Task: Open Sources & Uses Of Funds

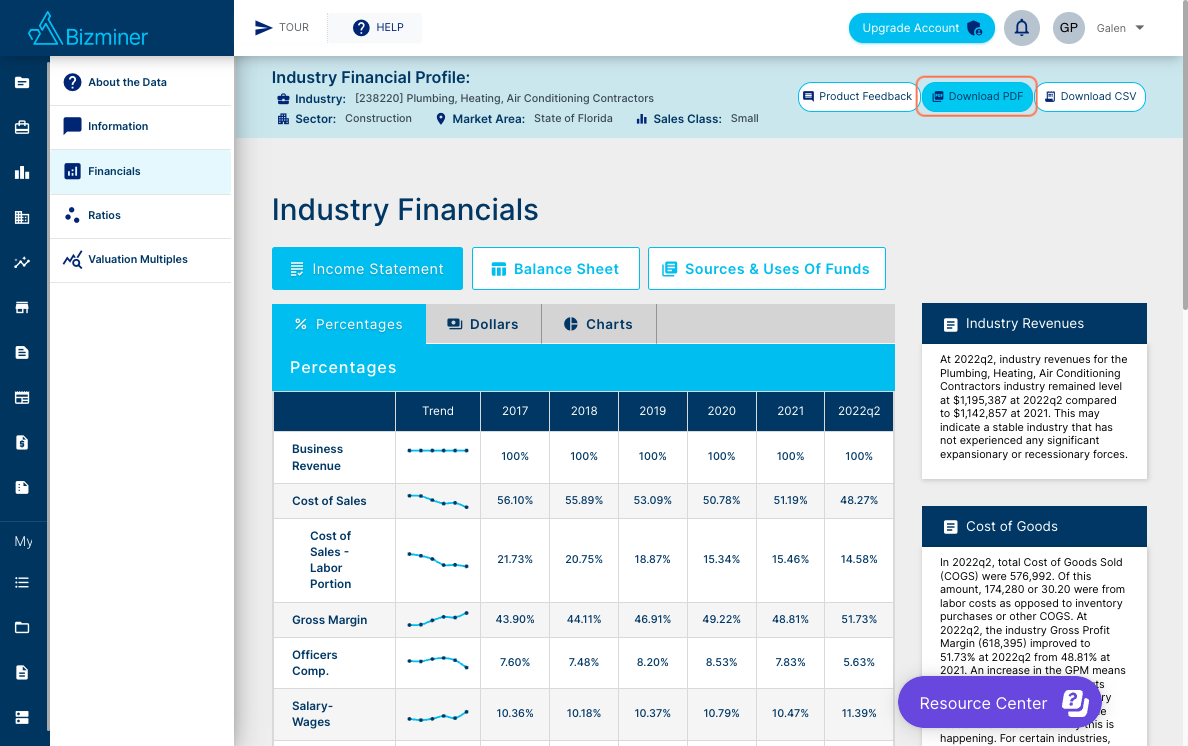Action: pyautogui.click(x=767, y=268)
